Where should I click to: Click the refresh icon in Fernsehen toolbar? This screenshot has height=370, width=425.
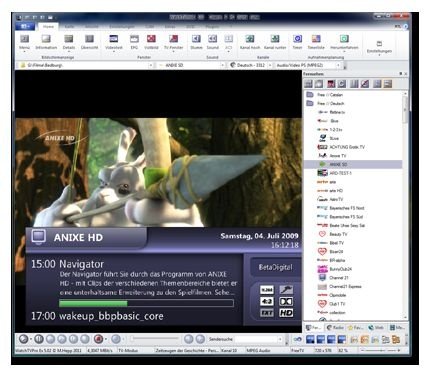pyautogui.click(x=342, y=84)
